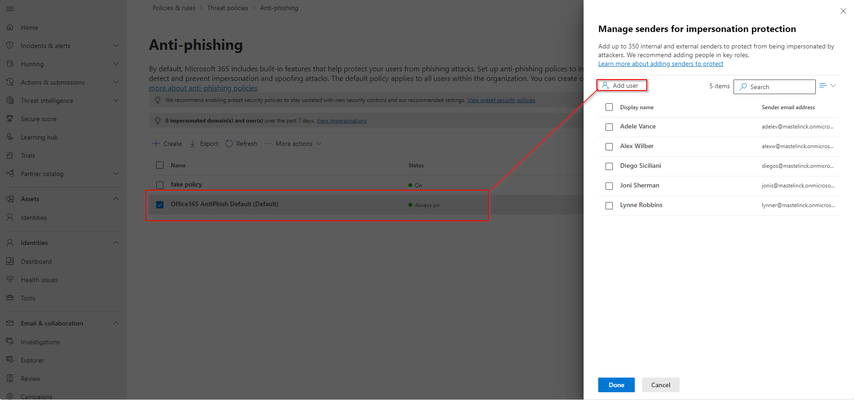The image size is (854, 400).
Task: Toggle the select-all checkbox beside Name column
Action: (x=160, y=165)
